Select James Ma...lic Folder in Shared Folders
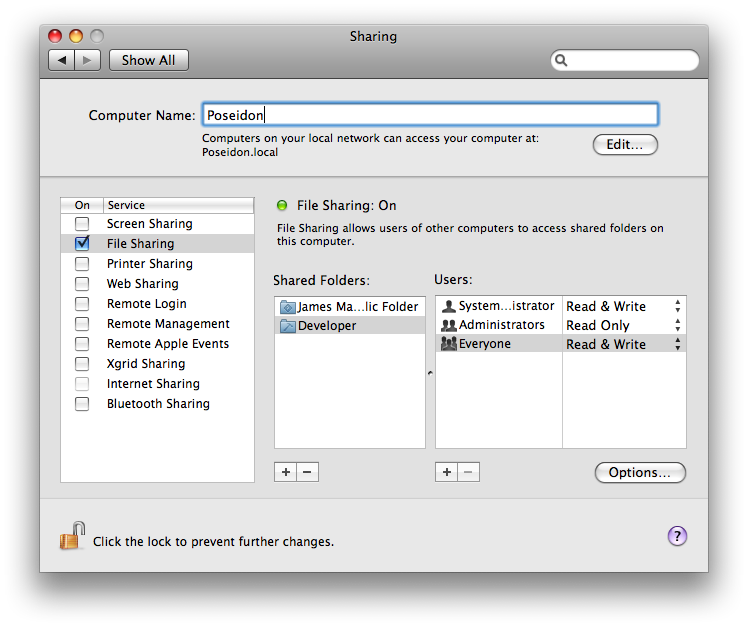748x627 pixels. pos(350,306)
